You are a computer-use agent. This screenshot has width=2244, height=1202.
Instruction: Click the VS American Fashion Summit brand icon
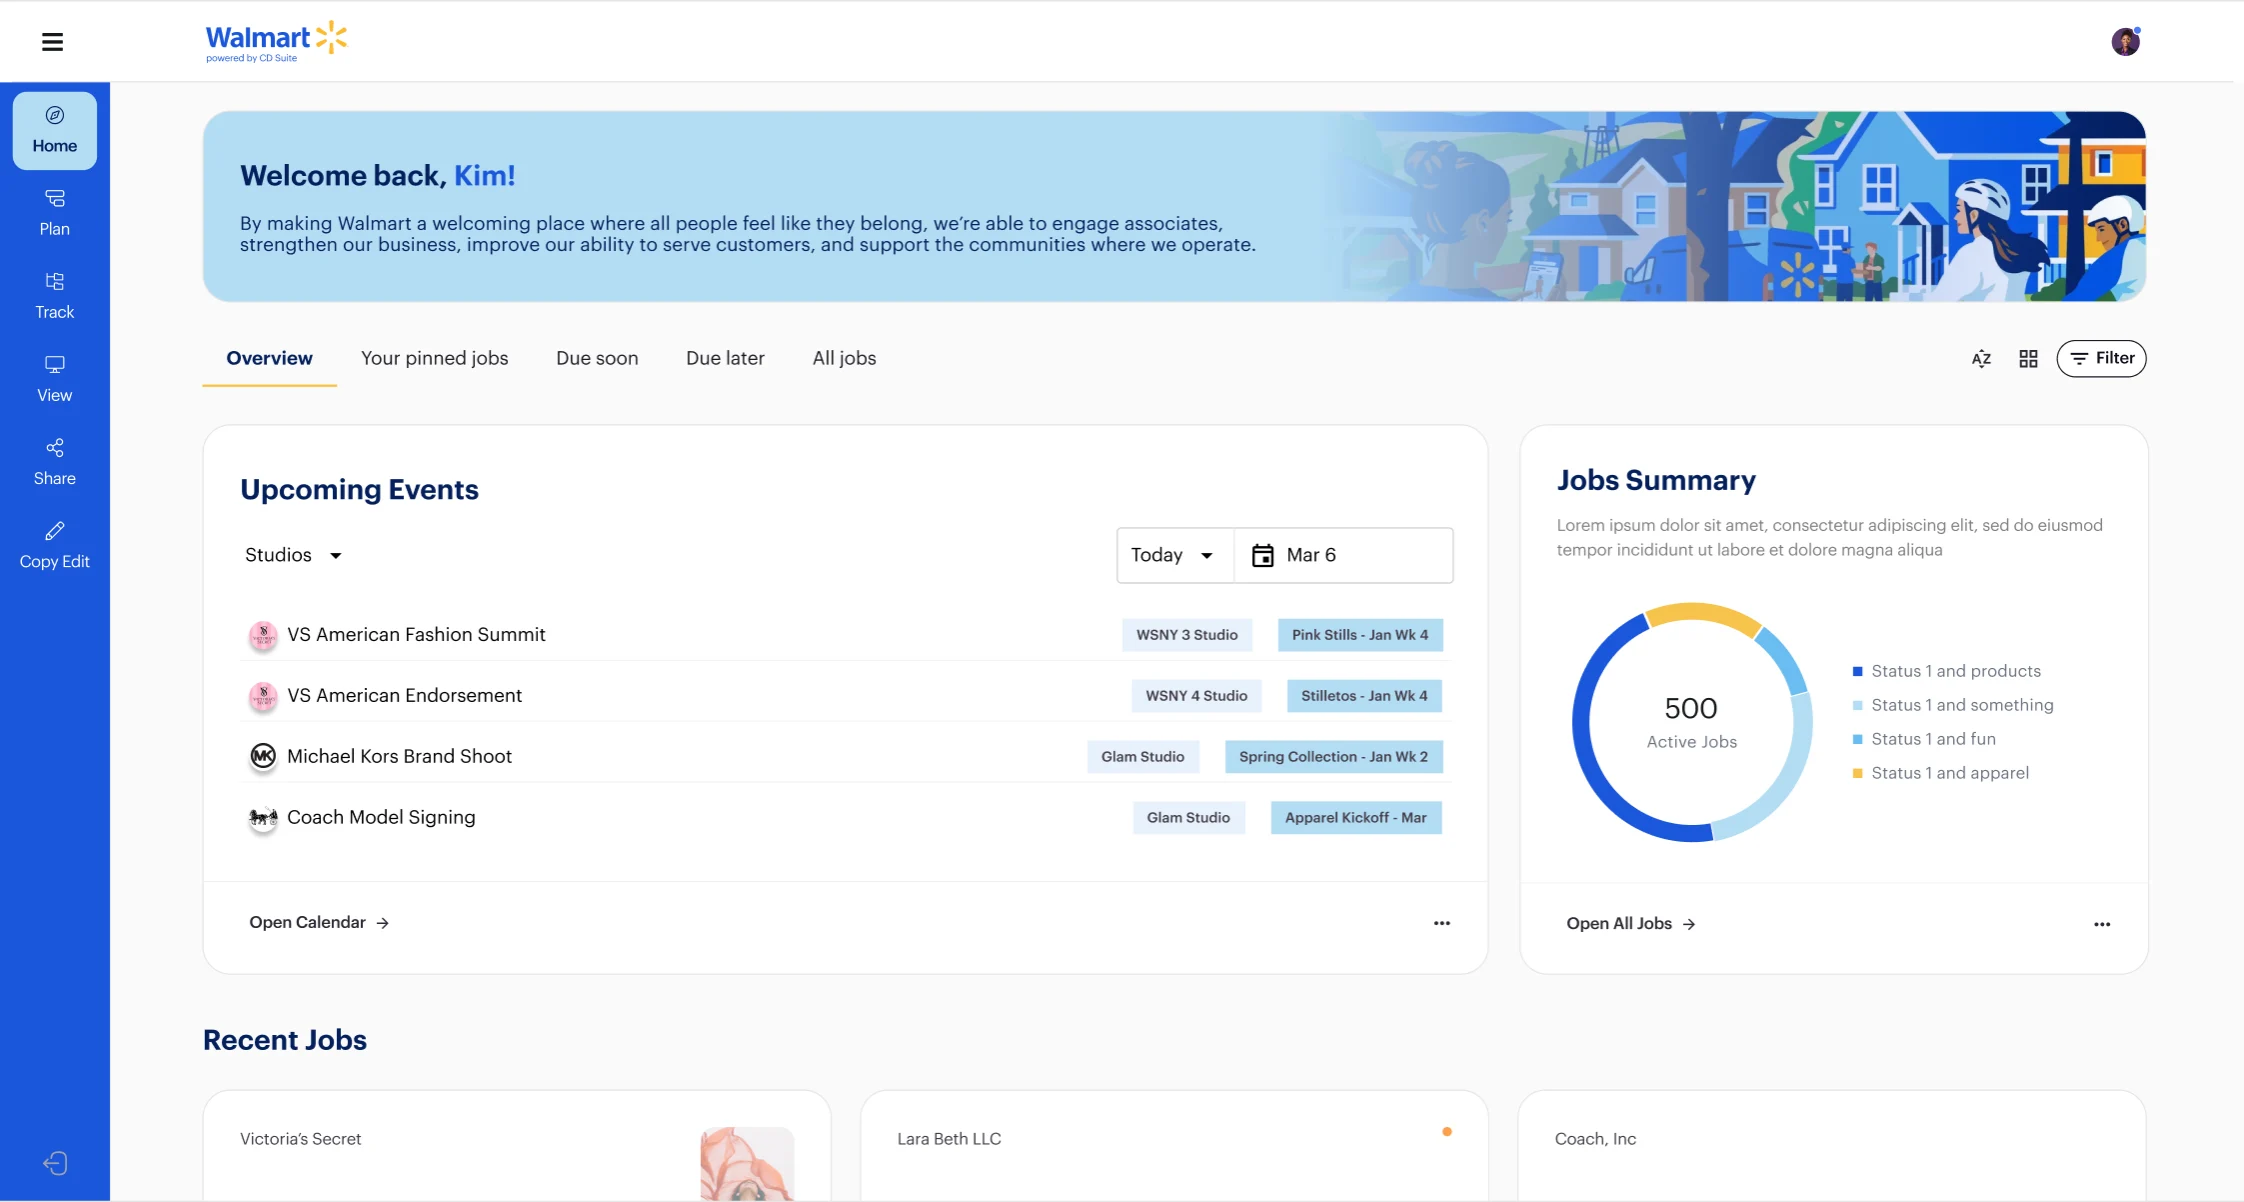coord(263,635)
